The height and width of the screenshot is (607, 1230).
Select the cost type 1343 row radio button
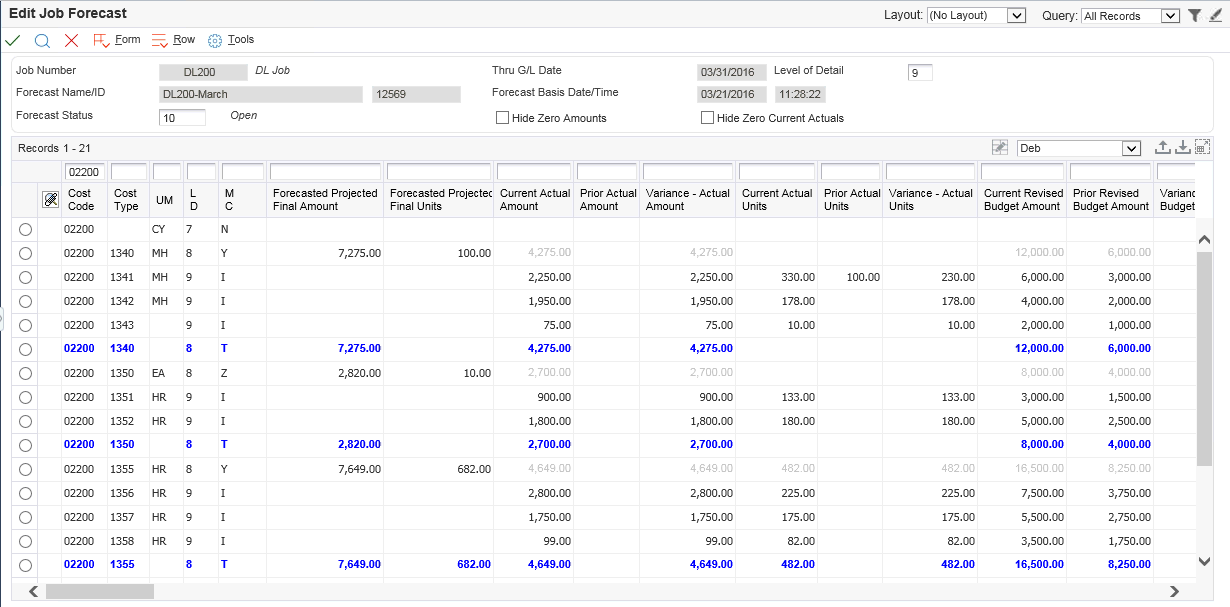[x=25, y=325]
